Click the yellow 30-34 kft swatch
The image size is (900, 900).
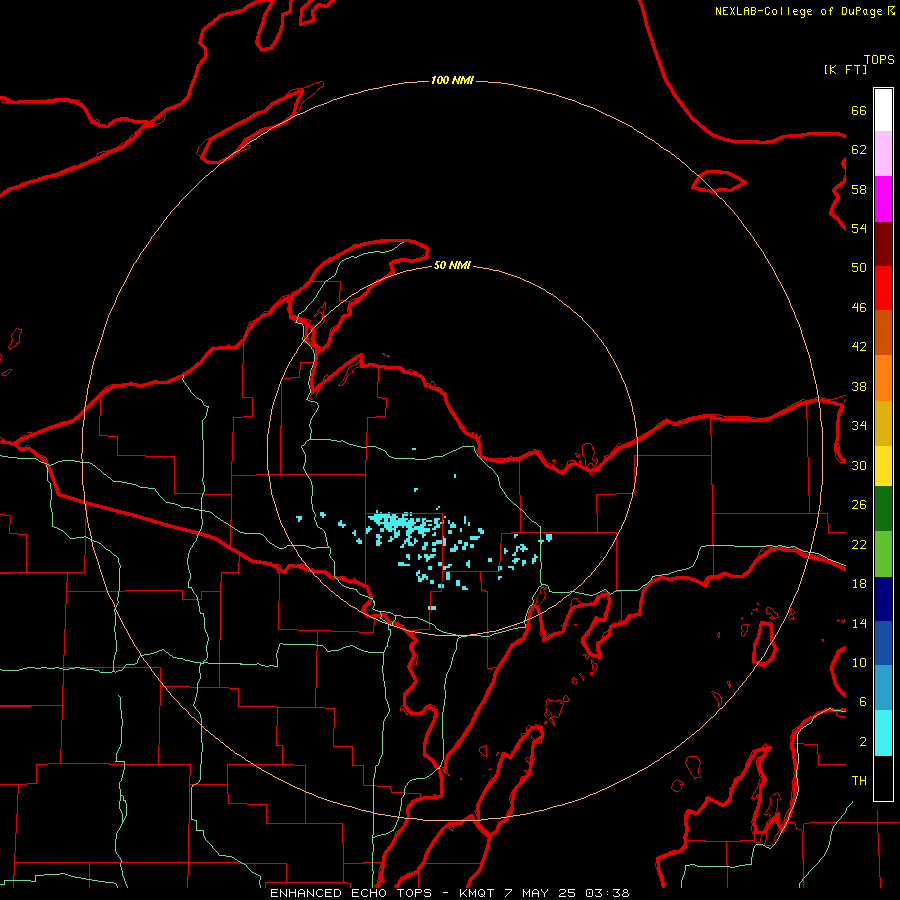tap(883, 466)
